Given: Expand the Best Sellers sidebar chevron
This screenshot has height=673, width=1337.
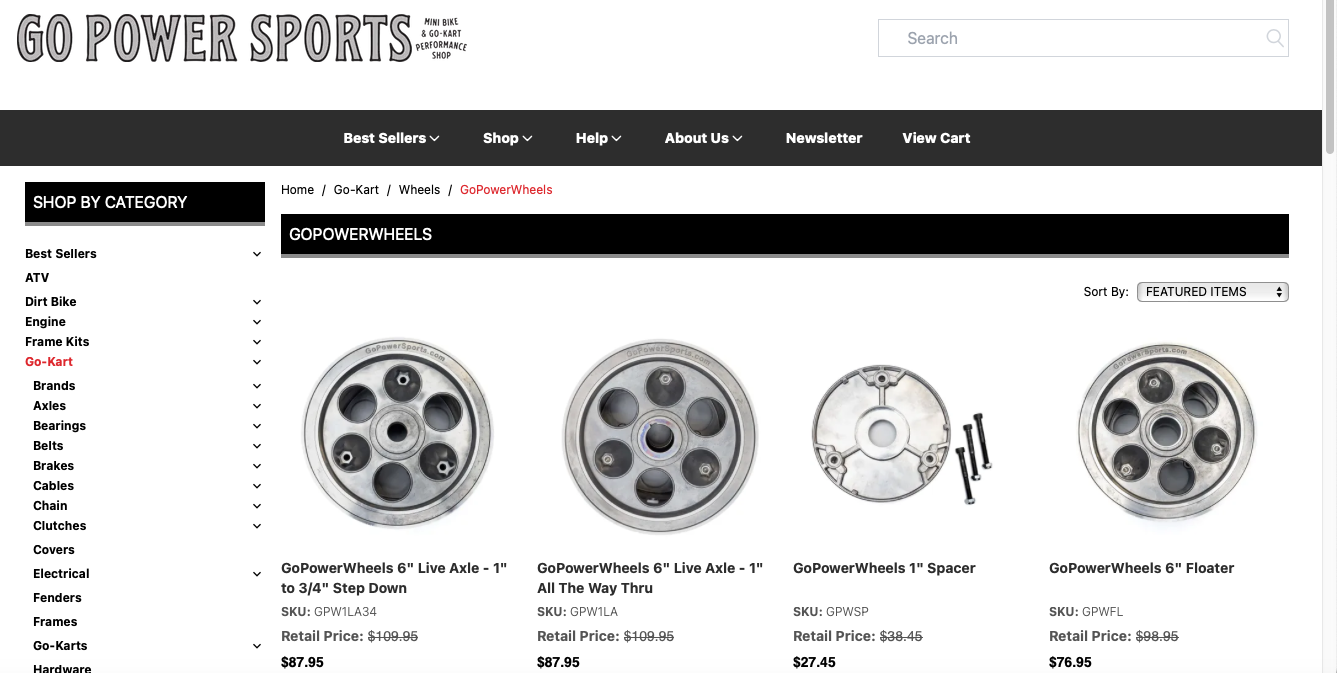Looking at the screenshot, I should [257, 254].
